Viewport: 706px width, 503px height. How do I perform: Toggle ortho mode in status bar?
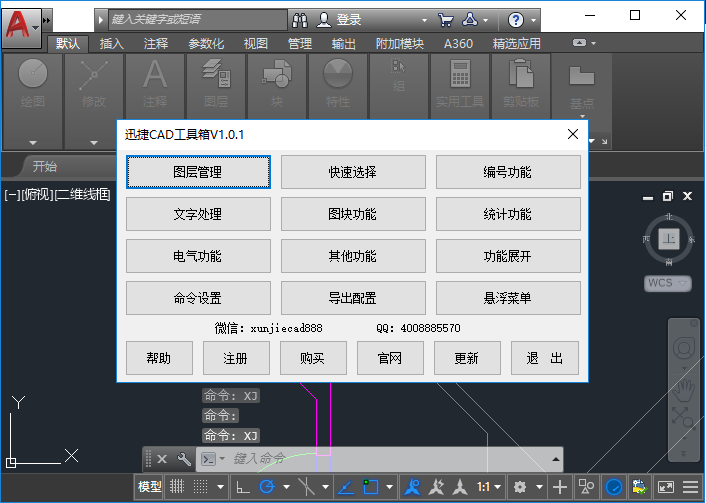[243, 487]
